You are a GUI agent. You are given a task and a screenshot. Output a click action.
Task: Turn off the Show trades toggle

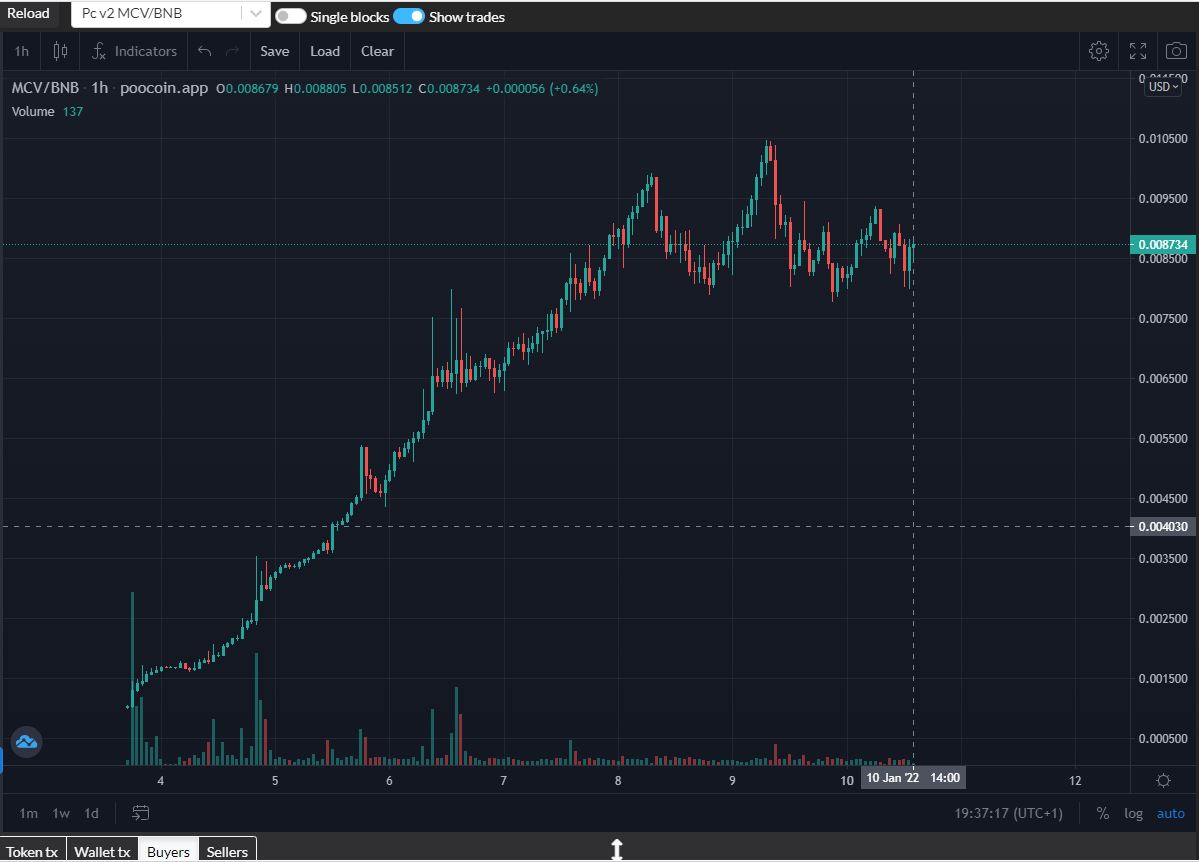click(409, 17)
